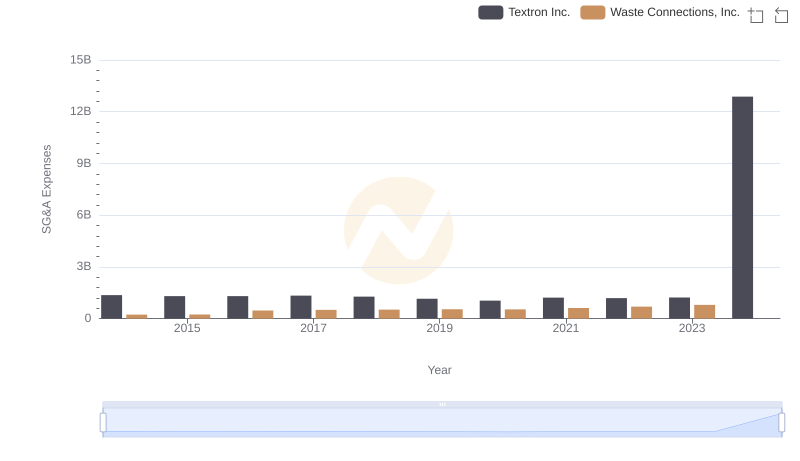Image resolution: width=800 pixels, height=461 pixels.
Task: Click the 2022 Textron bar
Action: pos(616,309)
